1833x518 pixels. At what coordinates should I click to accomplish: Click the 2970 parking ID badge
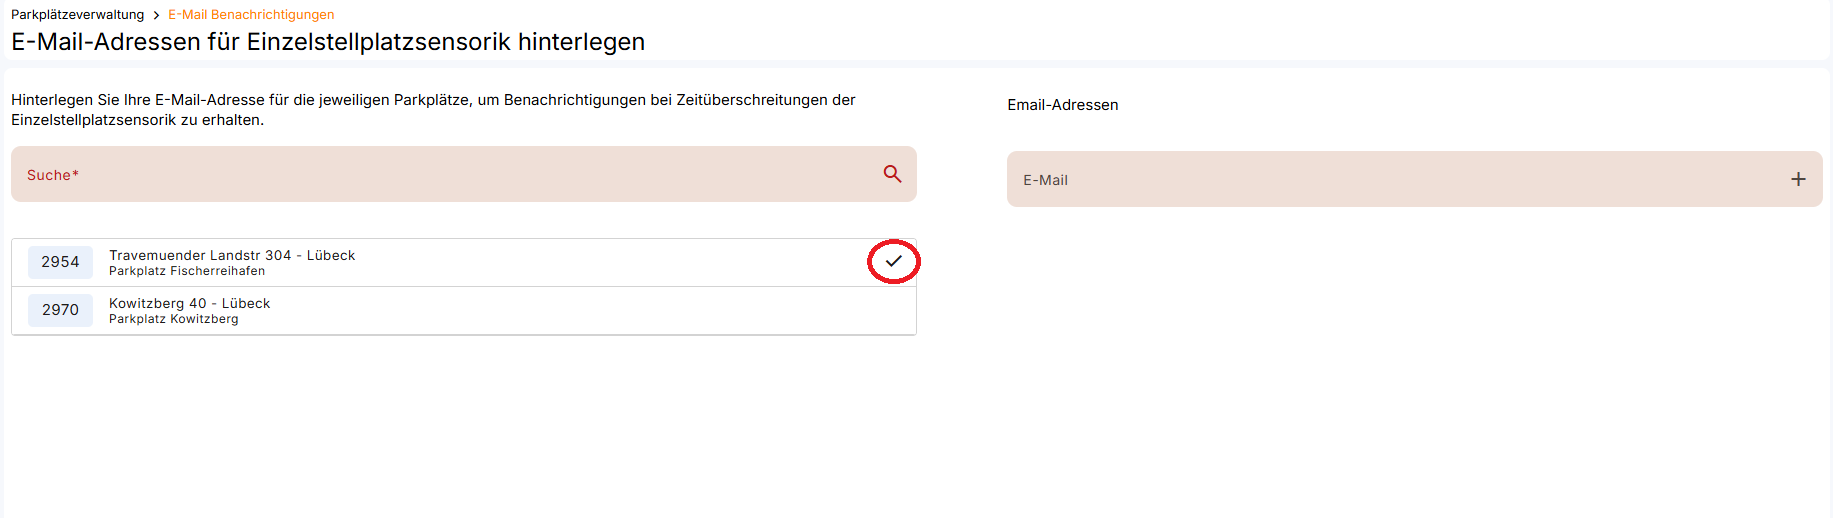pos(60,310)
